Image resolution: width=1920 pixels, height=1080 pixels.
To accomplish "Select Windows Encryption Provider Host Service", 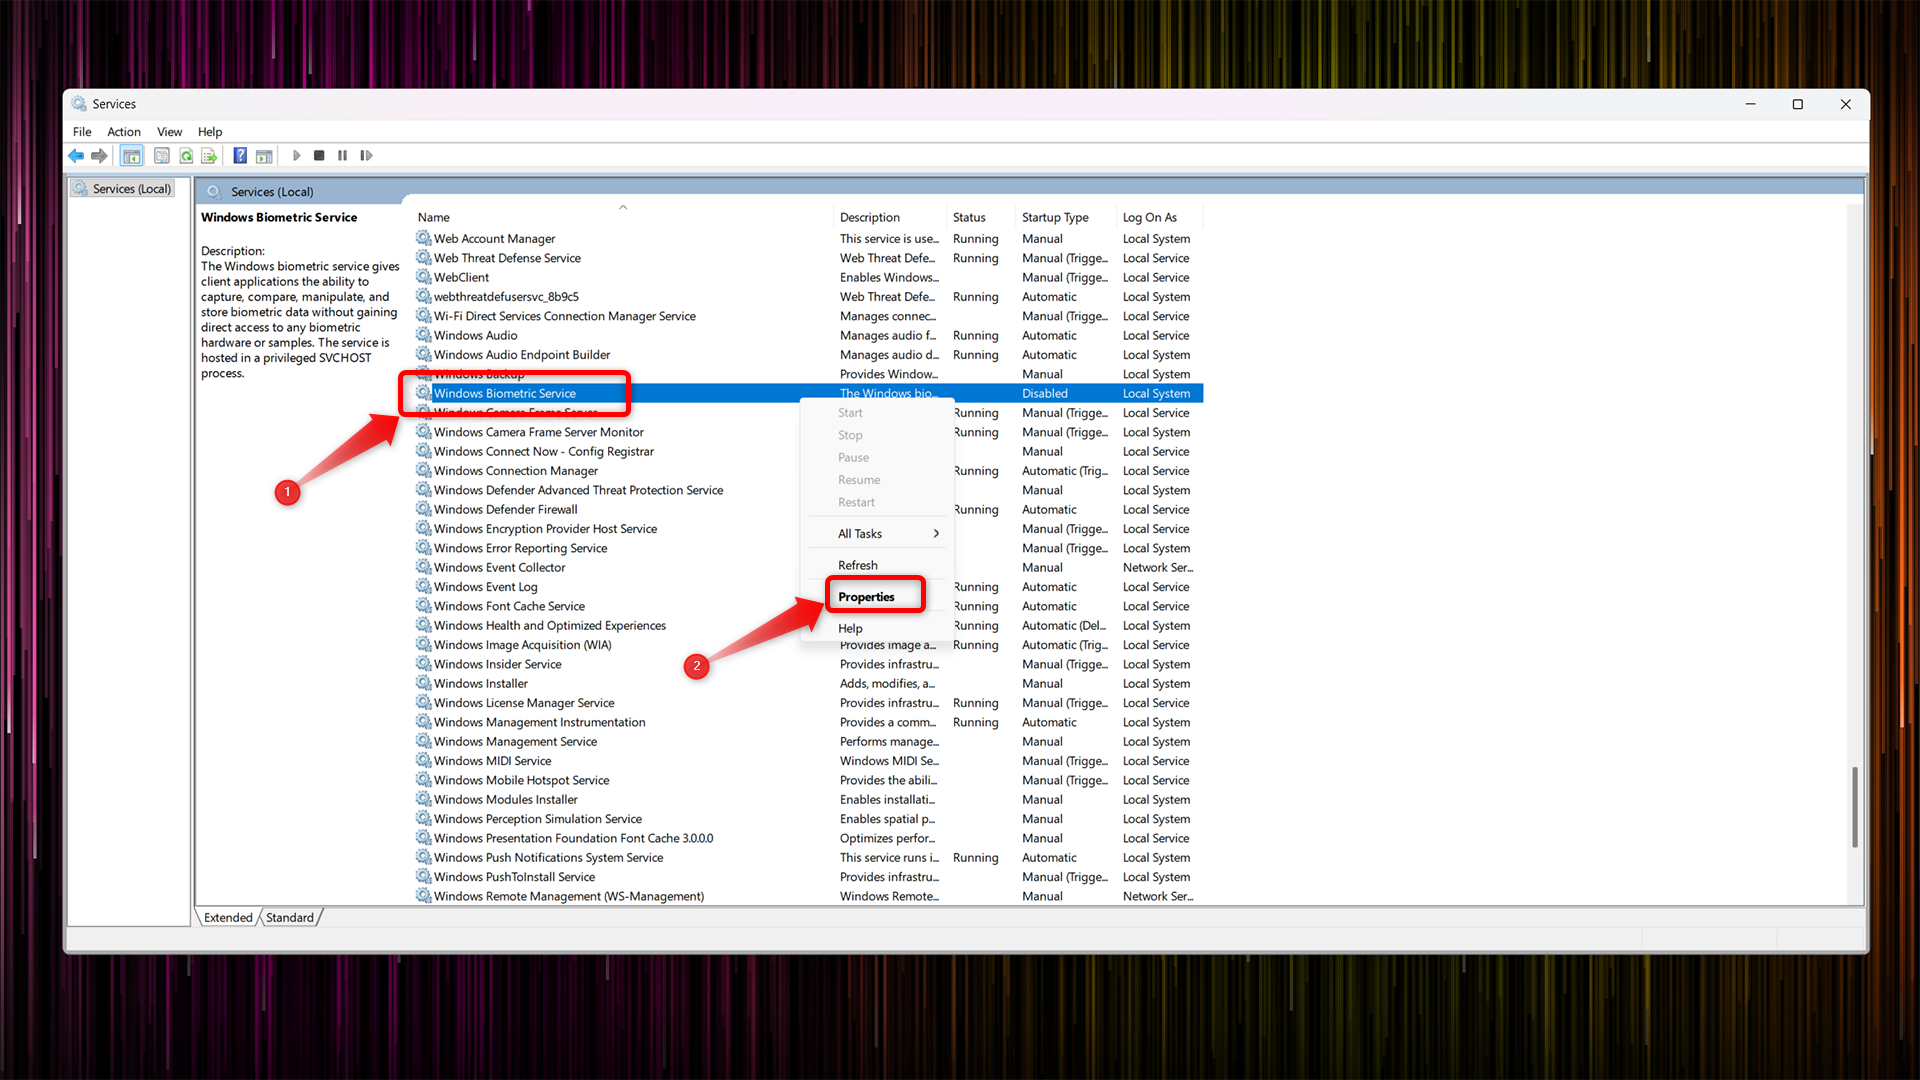I will click(x=545, y=529).
